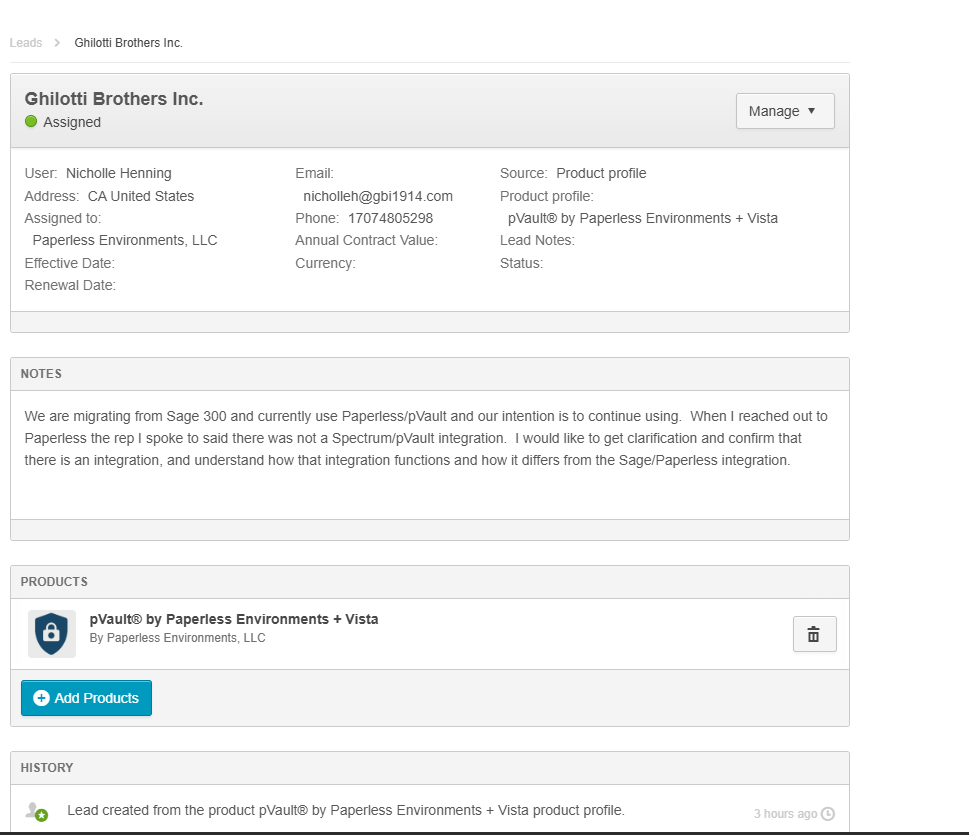Click the Add Products button
This screenshot has height=835, width=969.
pos(87,698)
